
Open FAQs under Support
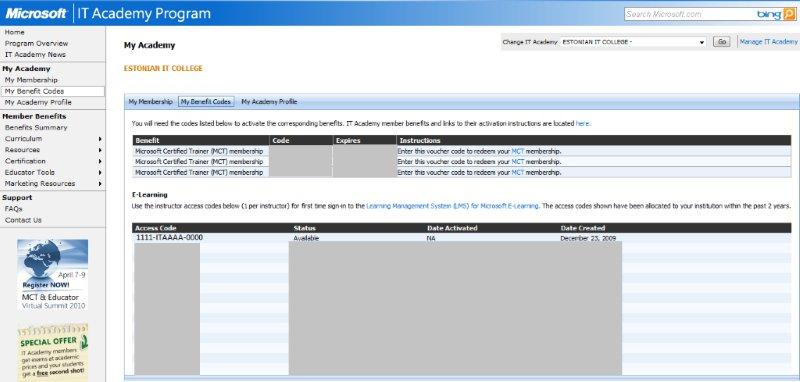pyautogui.click(x=13, y=209)
